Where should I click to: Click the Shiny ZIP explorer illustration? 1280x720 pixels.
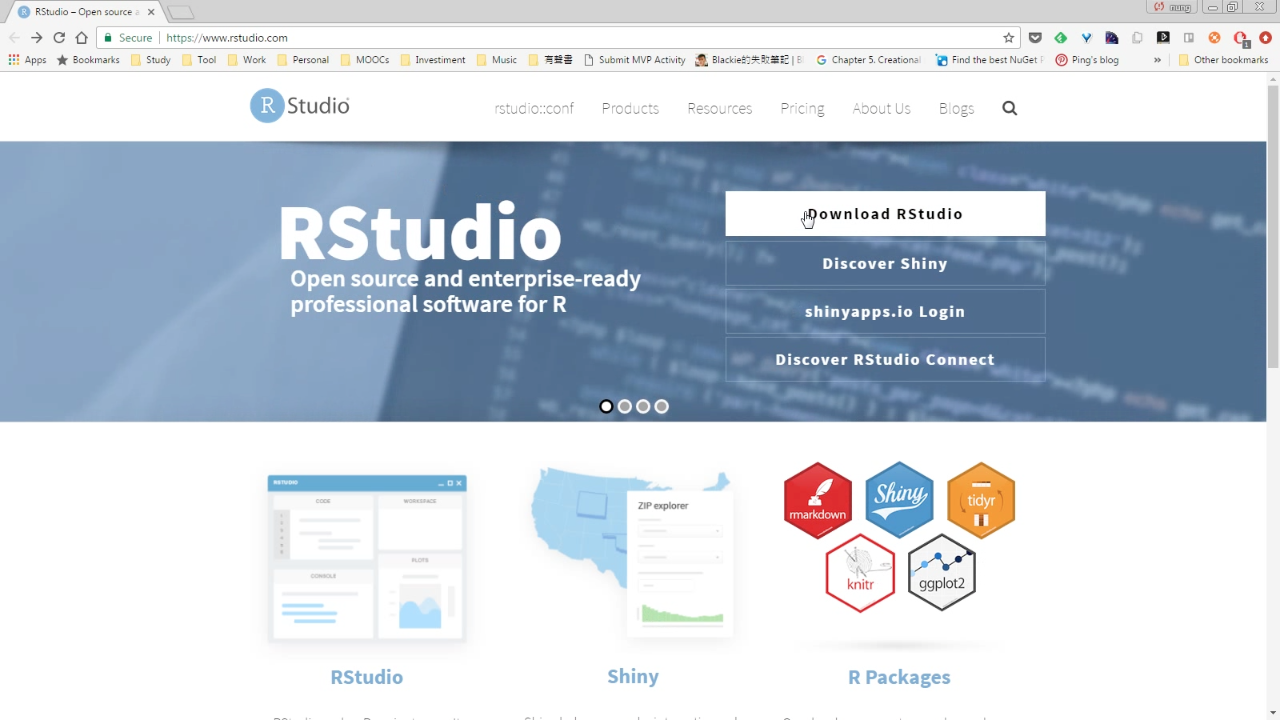(632, 552)
